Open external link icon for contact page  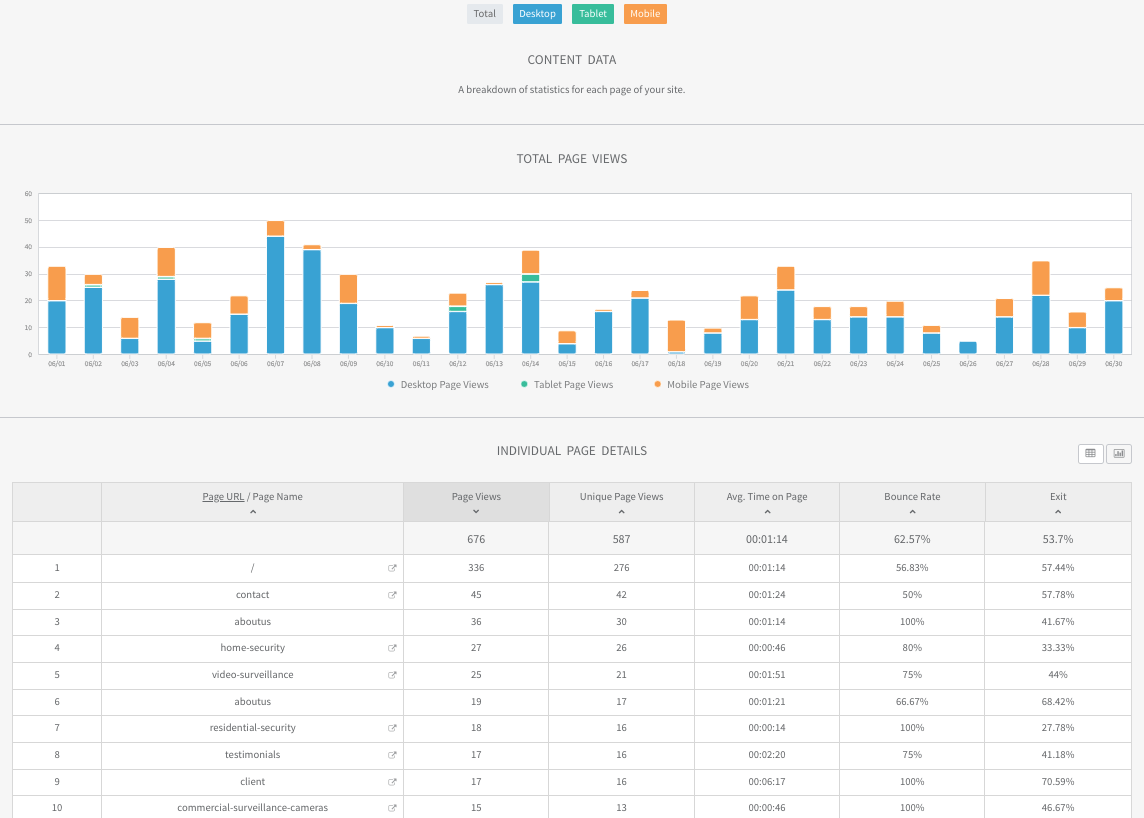coord(392,595)
